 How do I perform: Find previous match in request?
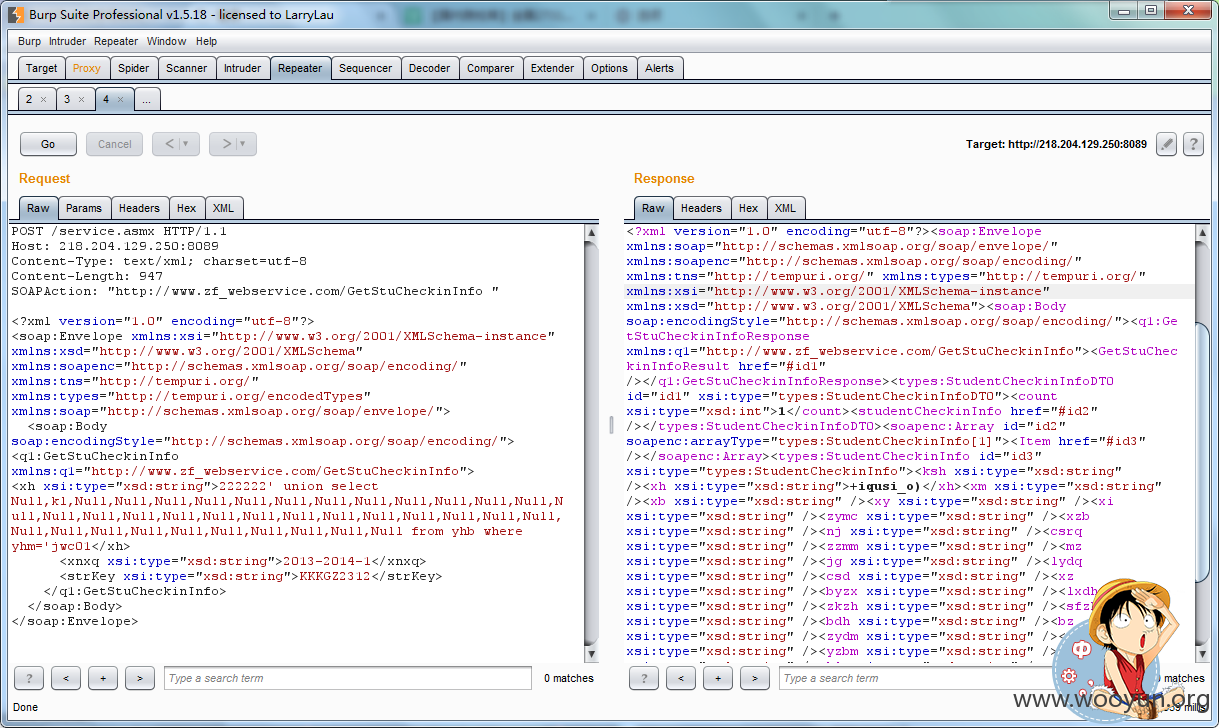click(x=66, y=678)
